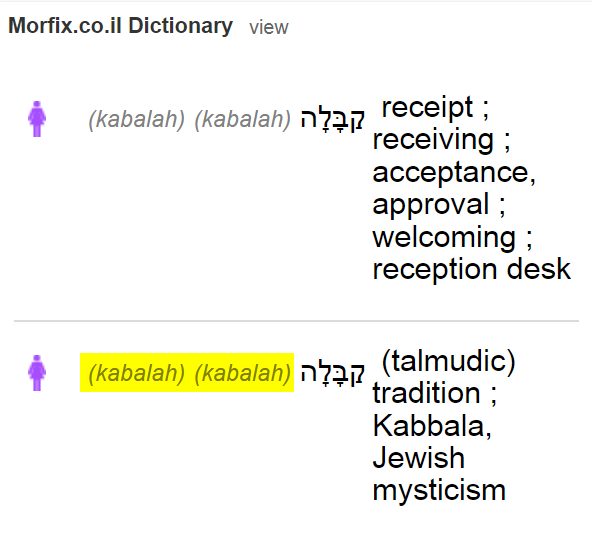Click the Hebrew word in the first entry
Viewport: 592px width, 536px height.
333,119
